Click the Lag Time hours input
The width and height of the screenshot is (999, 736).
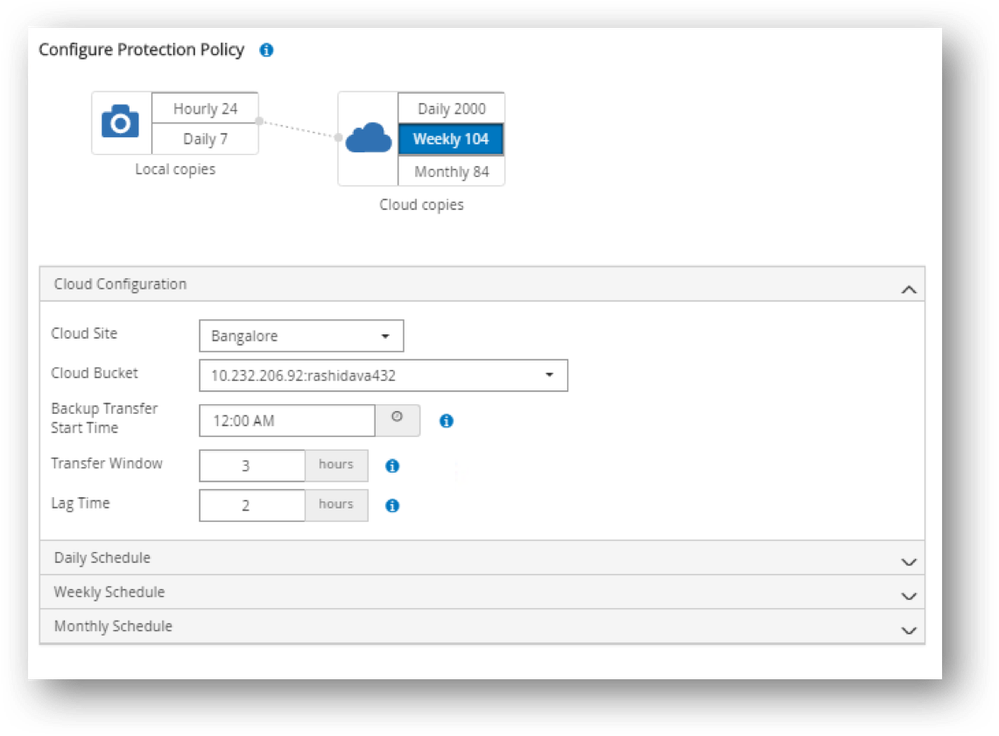(x=252, y=505)
